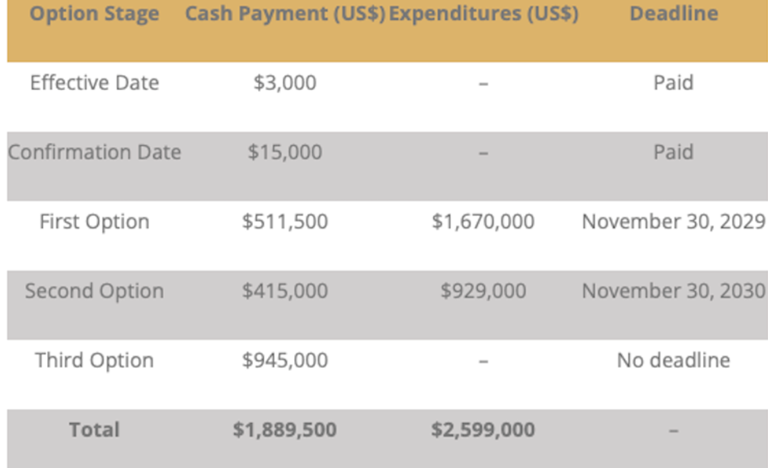Viewport: 768px width, 468px height.
Task: Select the $15,000 cash payment cell
Action: click(285, 152)
